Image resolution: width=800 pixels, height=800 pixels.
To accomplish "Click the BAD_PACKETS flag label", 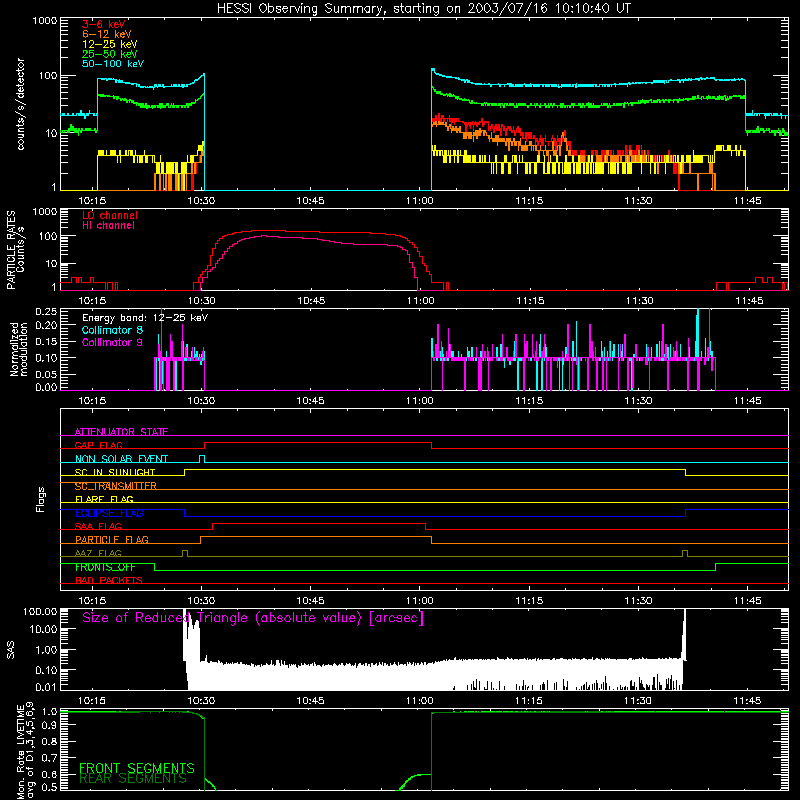I will pos(109,580).
